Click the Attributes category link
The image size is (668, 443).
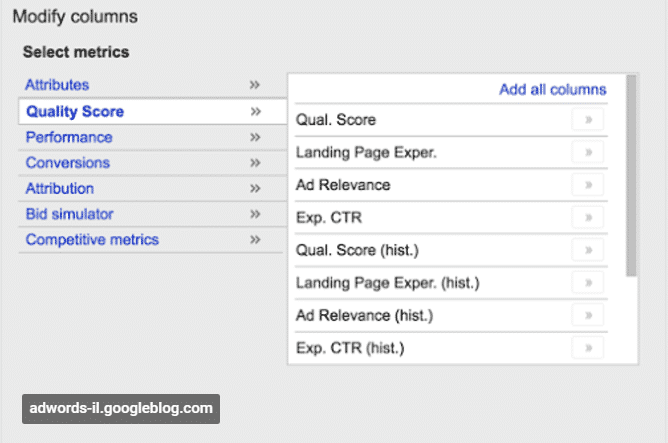tap(57, 85)
